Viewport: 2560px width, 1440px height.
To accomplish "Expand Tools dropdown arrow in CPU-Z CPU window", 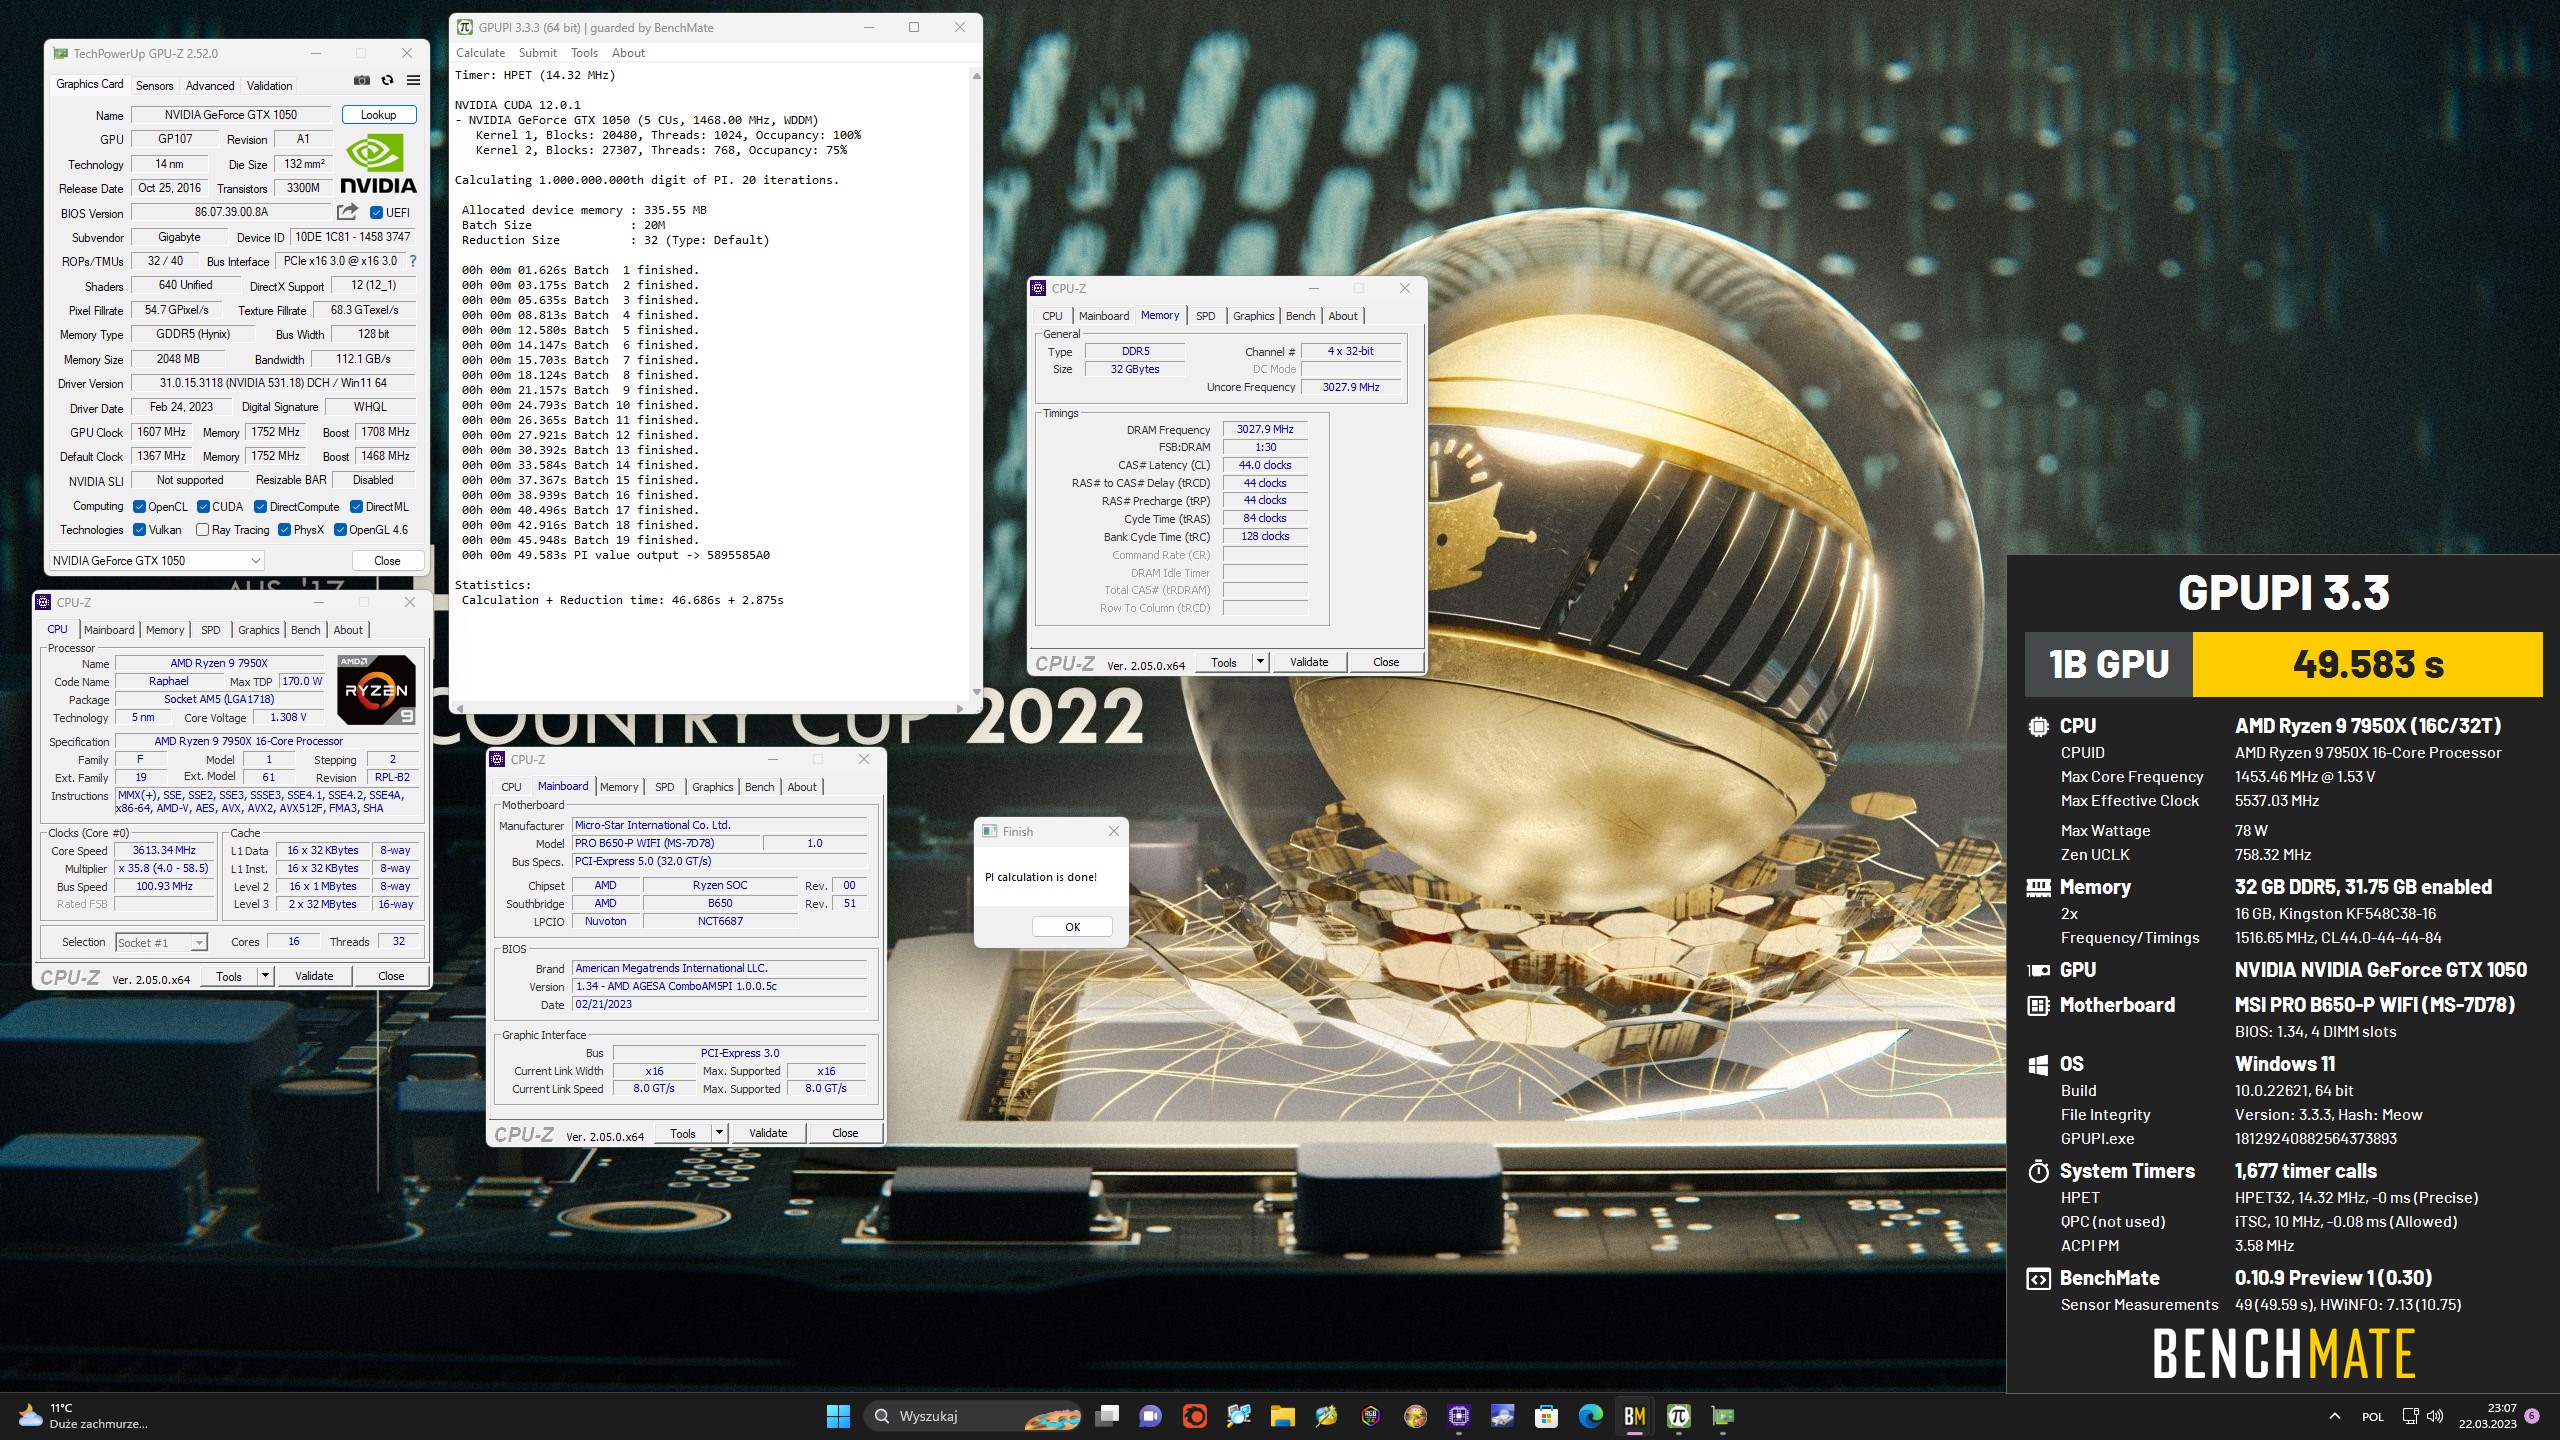I will pyautogui.click(x=265, y=976).
